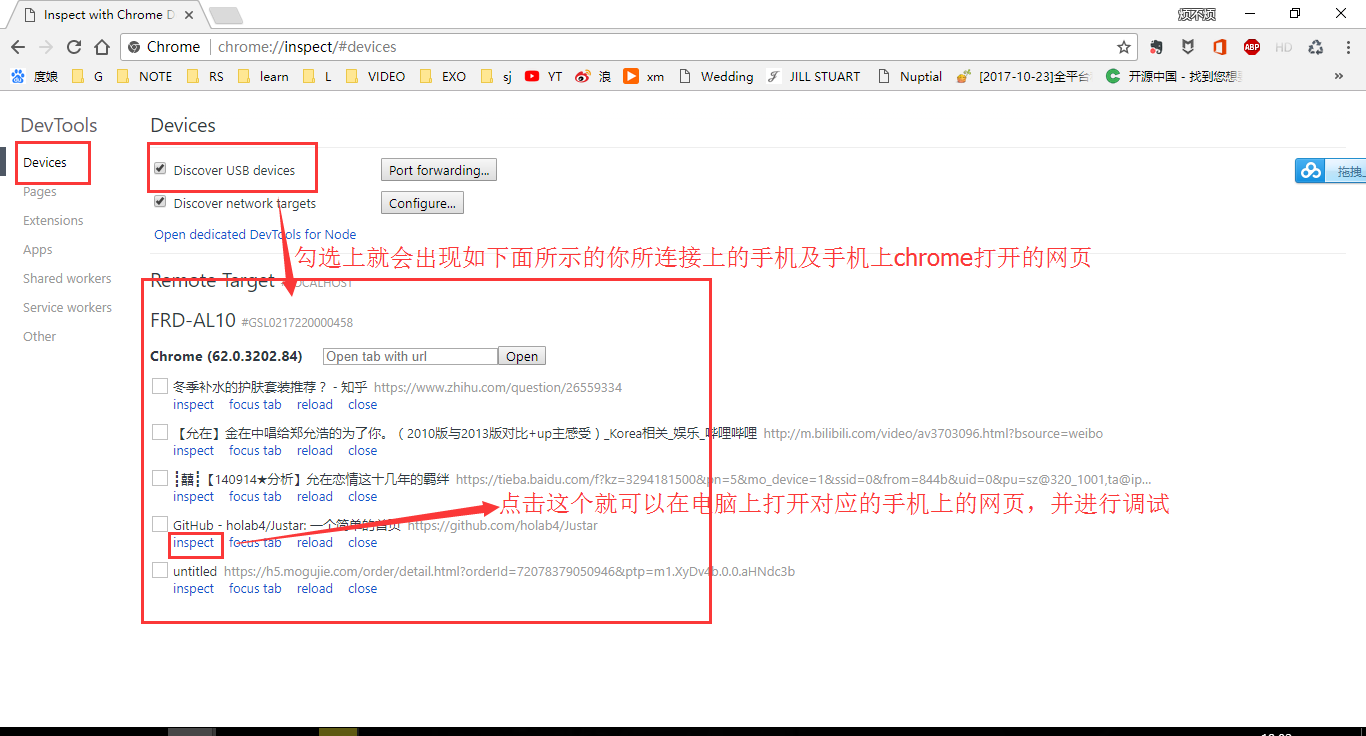The width and height of the screenshot is (1366, 736).
Task: Open the Evernote elephant extension
Action: [x=1156, y=47]
